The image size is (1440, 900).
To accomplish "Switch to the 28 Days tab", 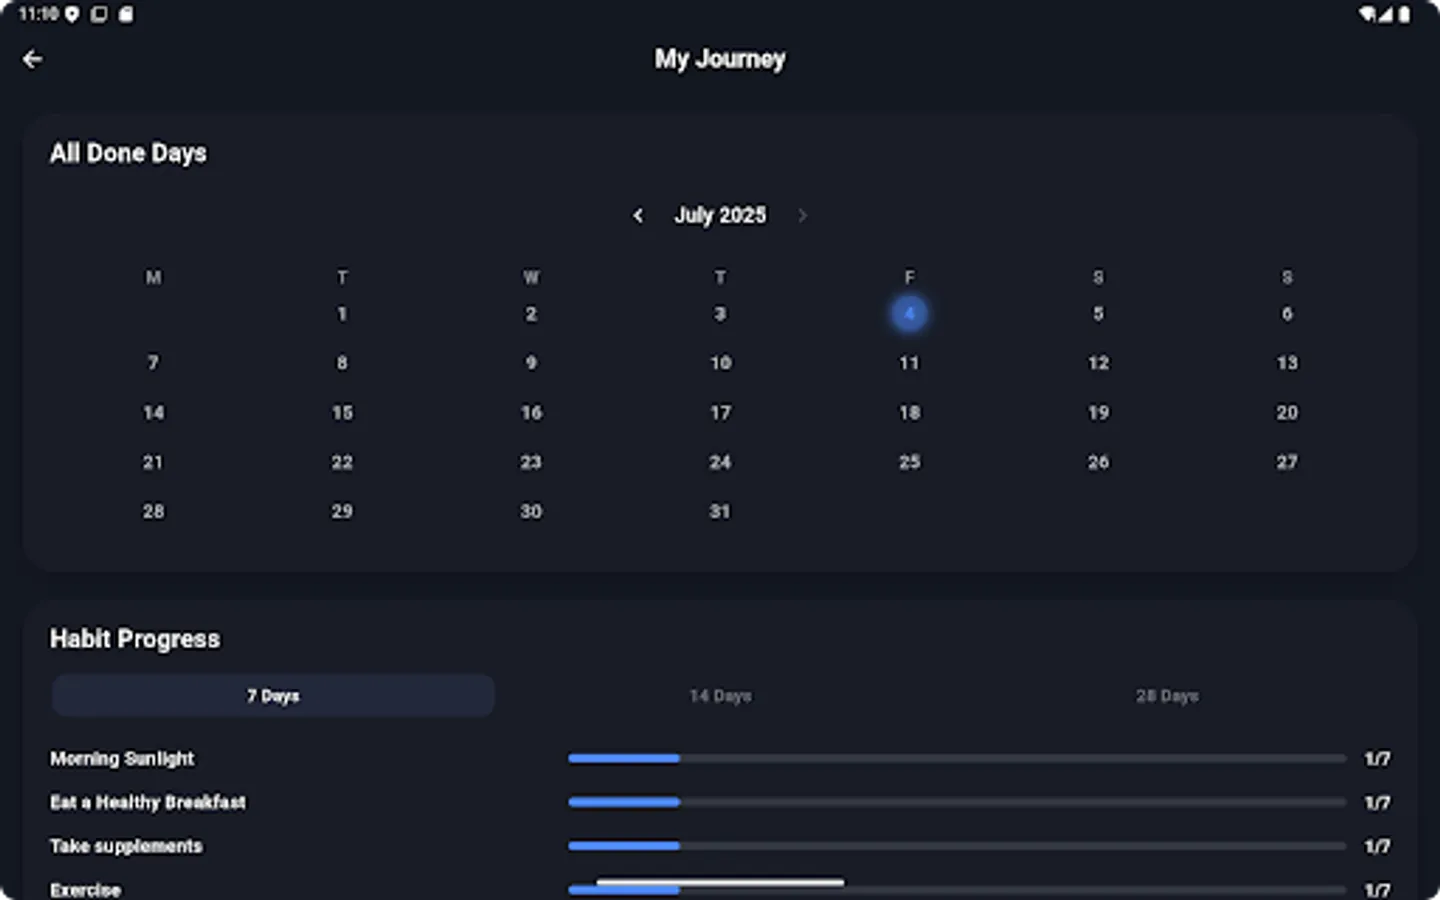I will pyautogui.click(x=1166, y=695).
